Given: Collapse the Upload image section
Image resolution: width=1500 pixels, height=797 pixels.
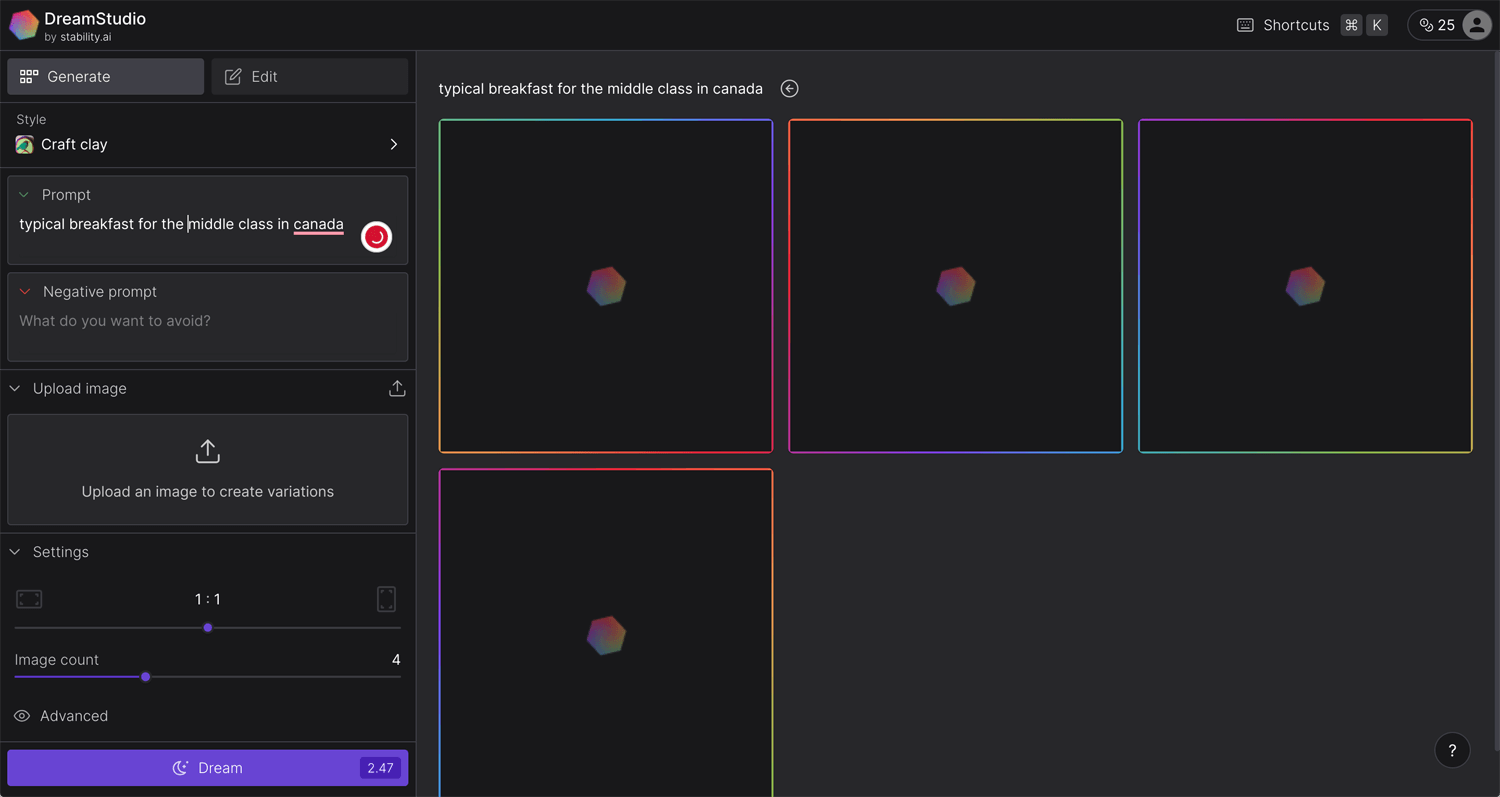Looking at the screenshot, I should point(15,389).
